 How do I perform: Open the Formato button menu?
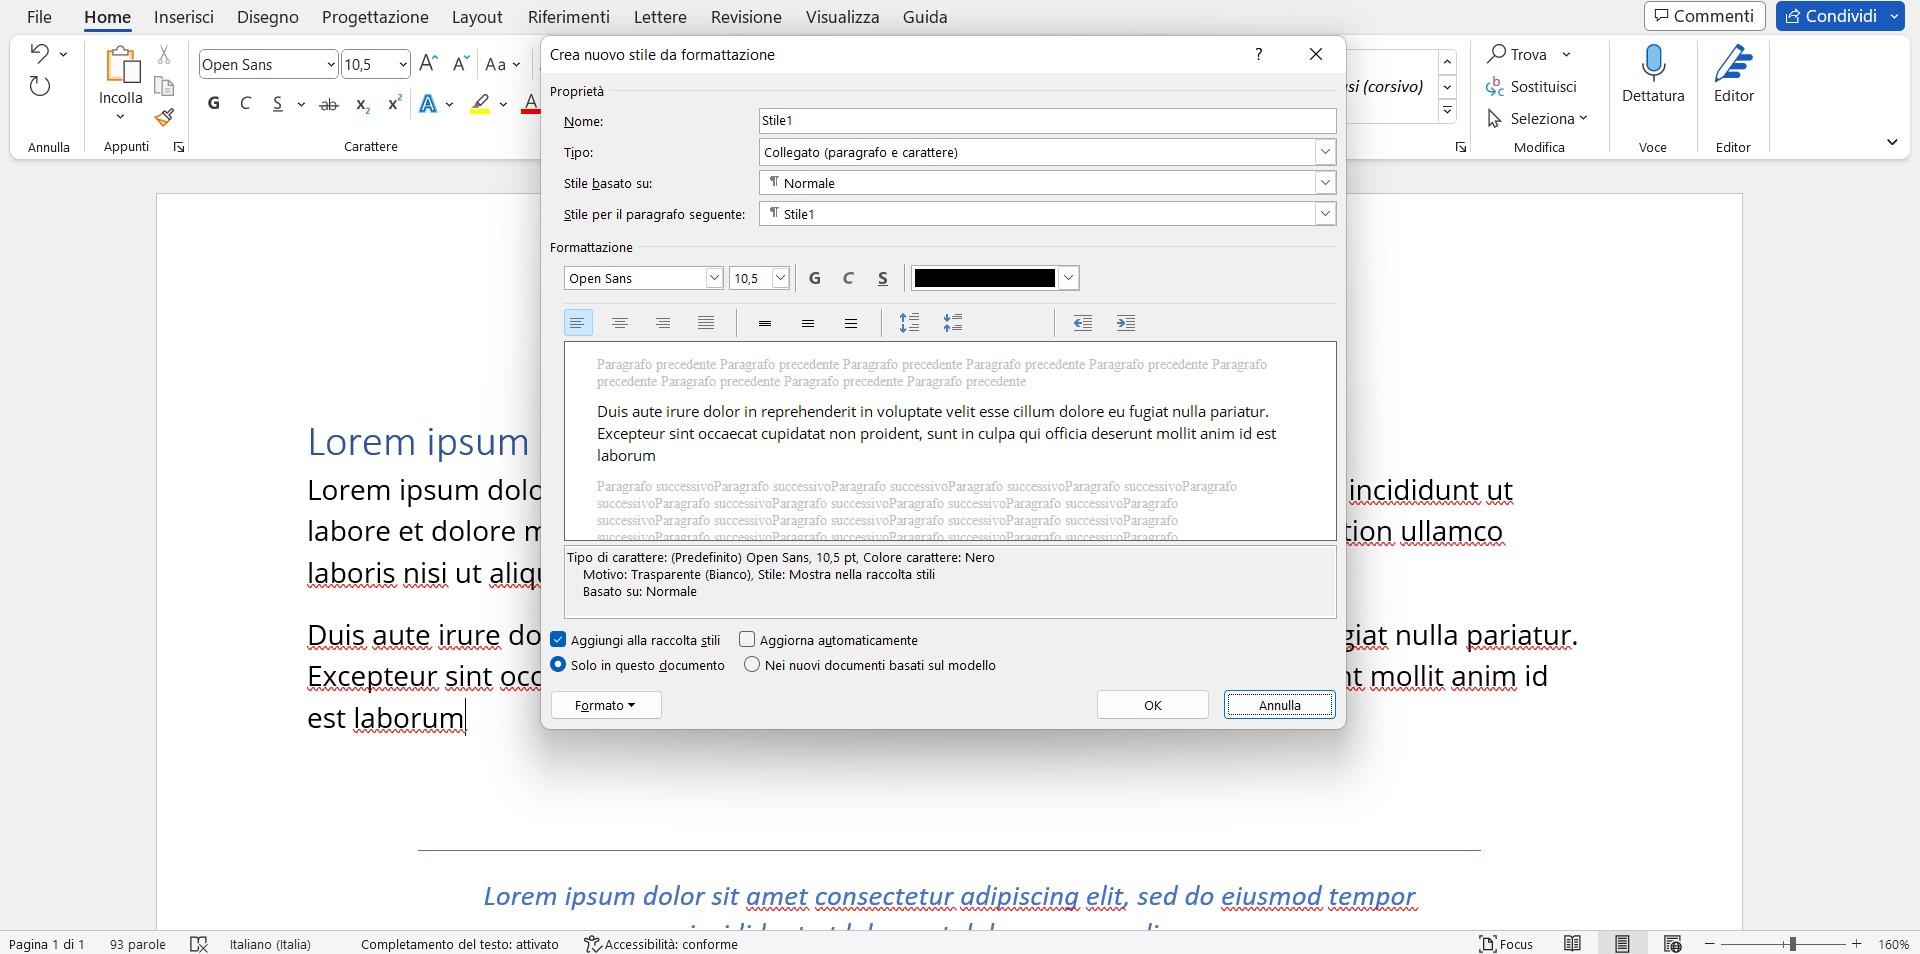point(606,705)
